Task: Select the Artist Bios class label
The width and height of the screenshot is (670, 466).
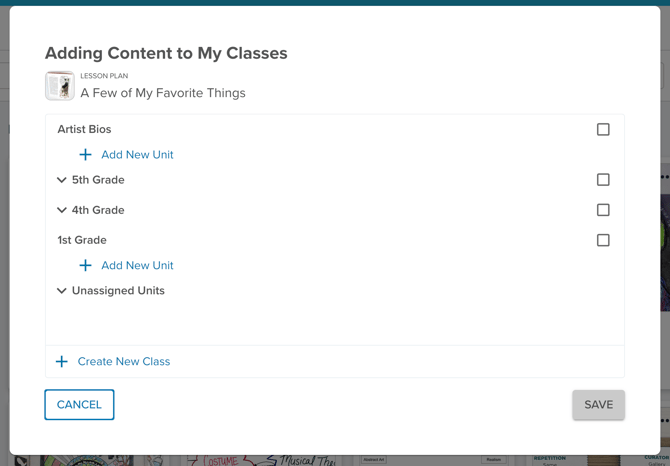Action: coord(84,129)
